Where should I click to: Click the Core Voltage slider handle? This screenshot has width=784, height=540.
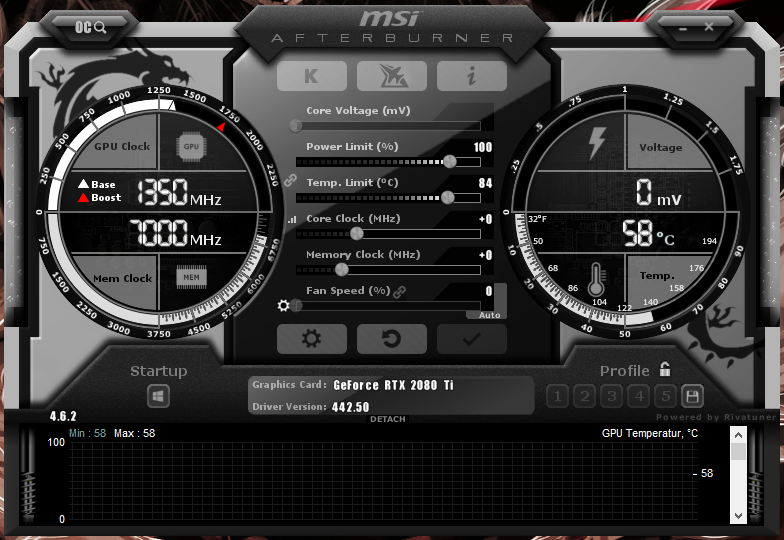(296, 125)
